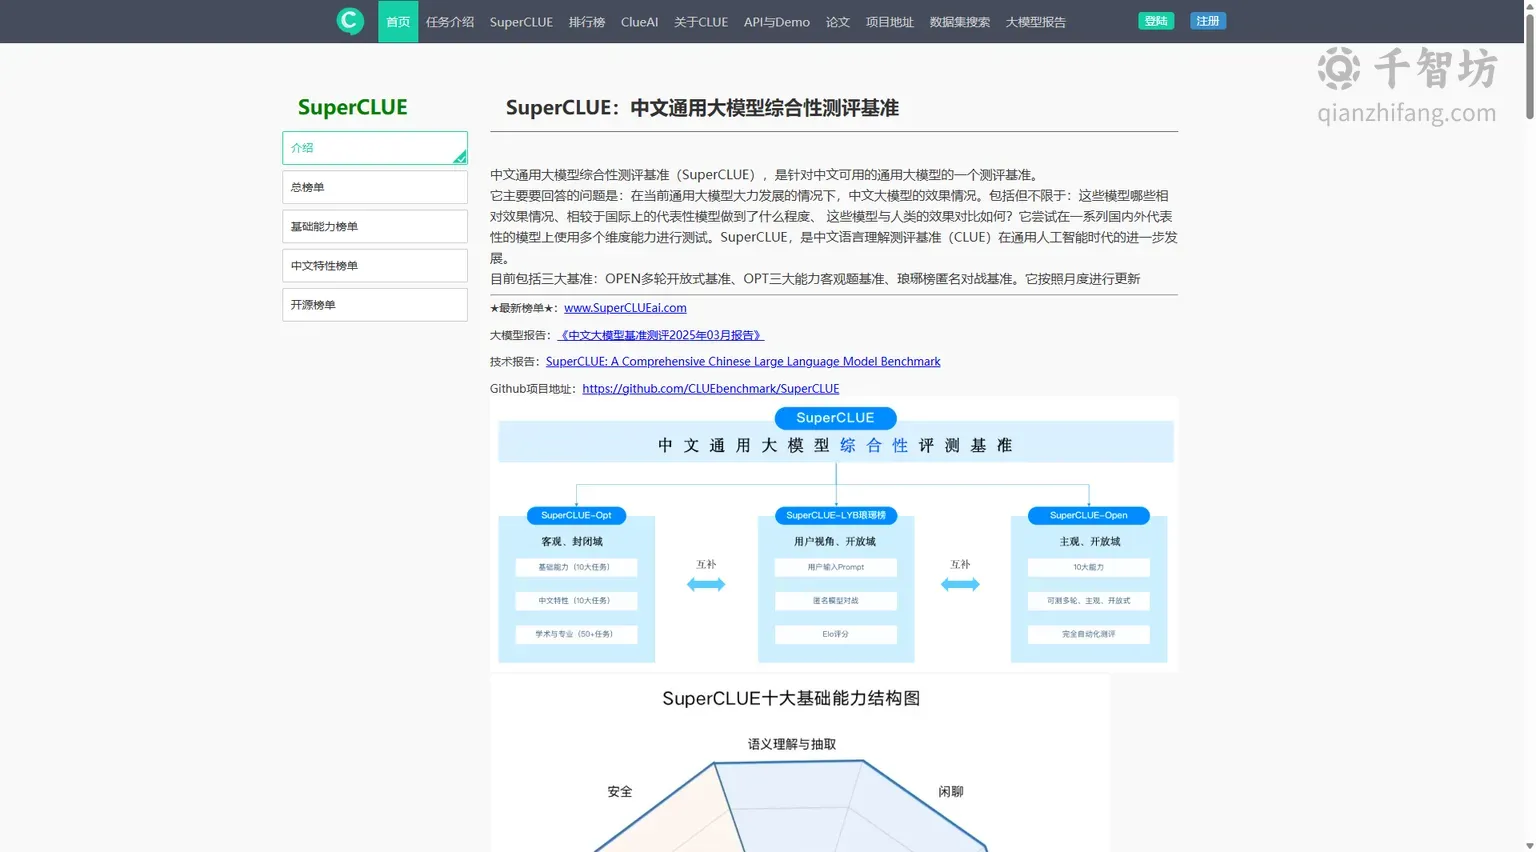Go to SuperCLUE in the top navigation
The width and height of the screenshot is (1536, 852).
click(x=521, y=21)
